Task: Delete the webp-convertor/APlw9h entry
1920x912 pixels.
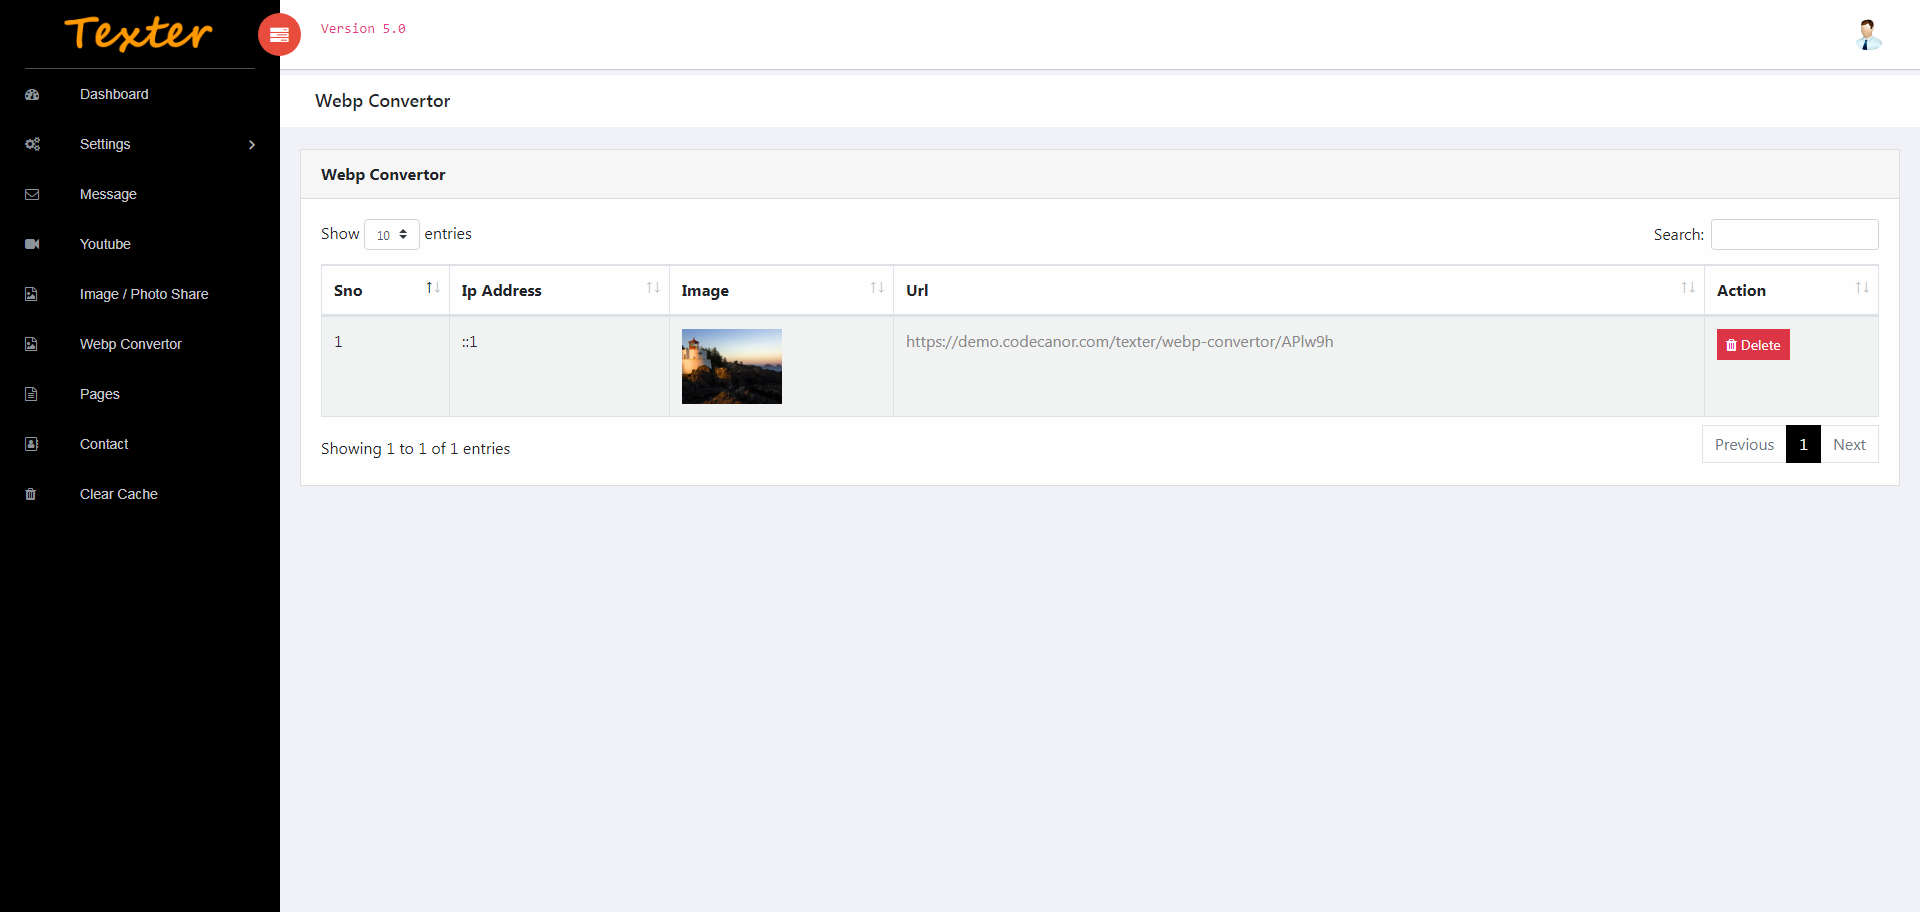Action: (x=1753, y=345)
